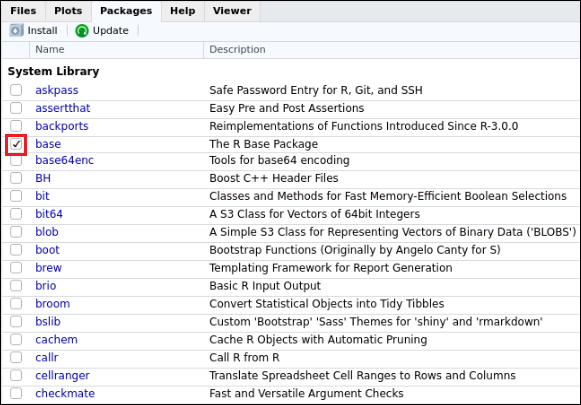
Task: Load the broom package via checkbox
Action: pyautogui.click(x=16, y=303)
